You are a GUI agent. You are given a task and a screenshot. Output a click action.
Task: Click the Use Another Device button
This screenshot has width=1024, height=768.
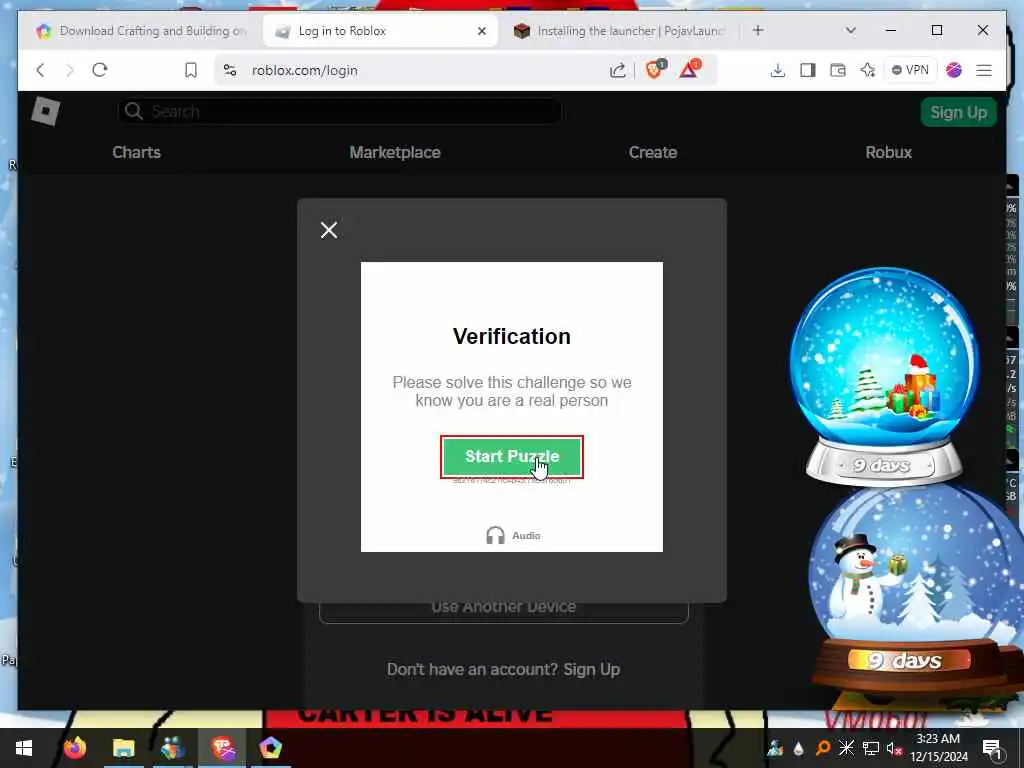(504, 609)
